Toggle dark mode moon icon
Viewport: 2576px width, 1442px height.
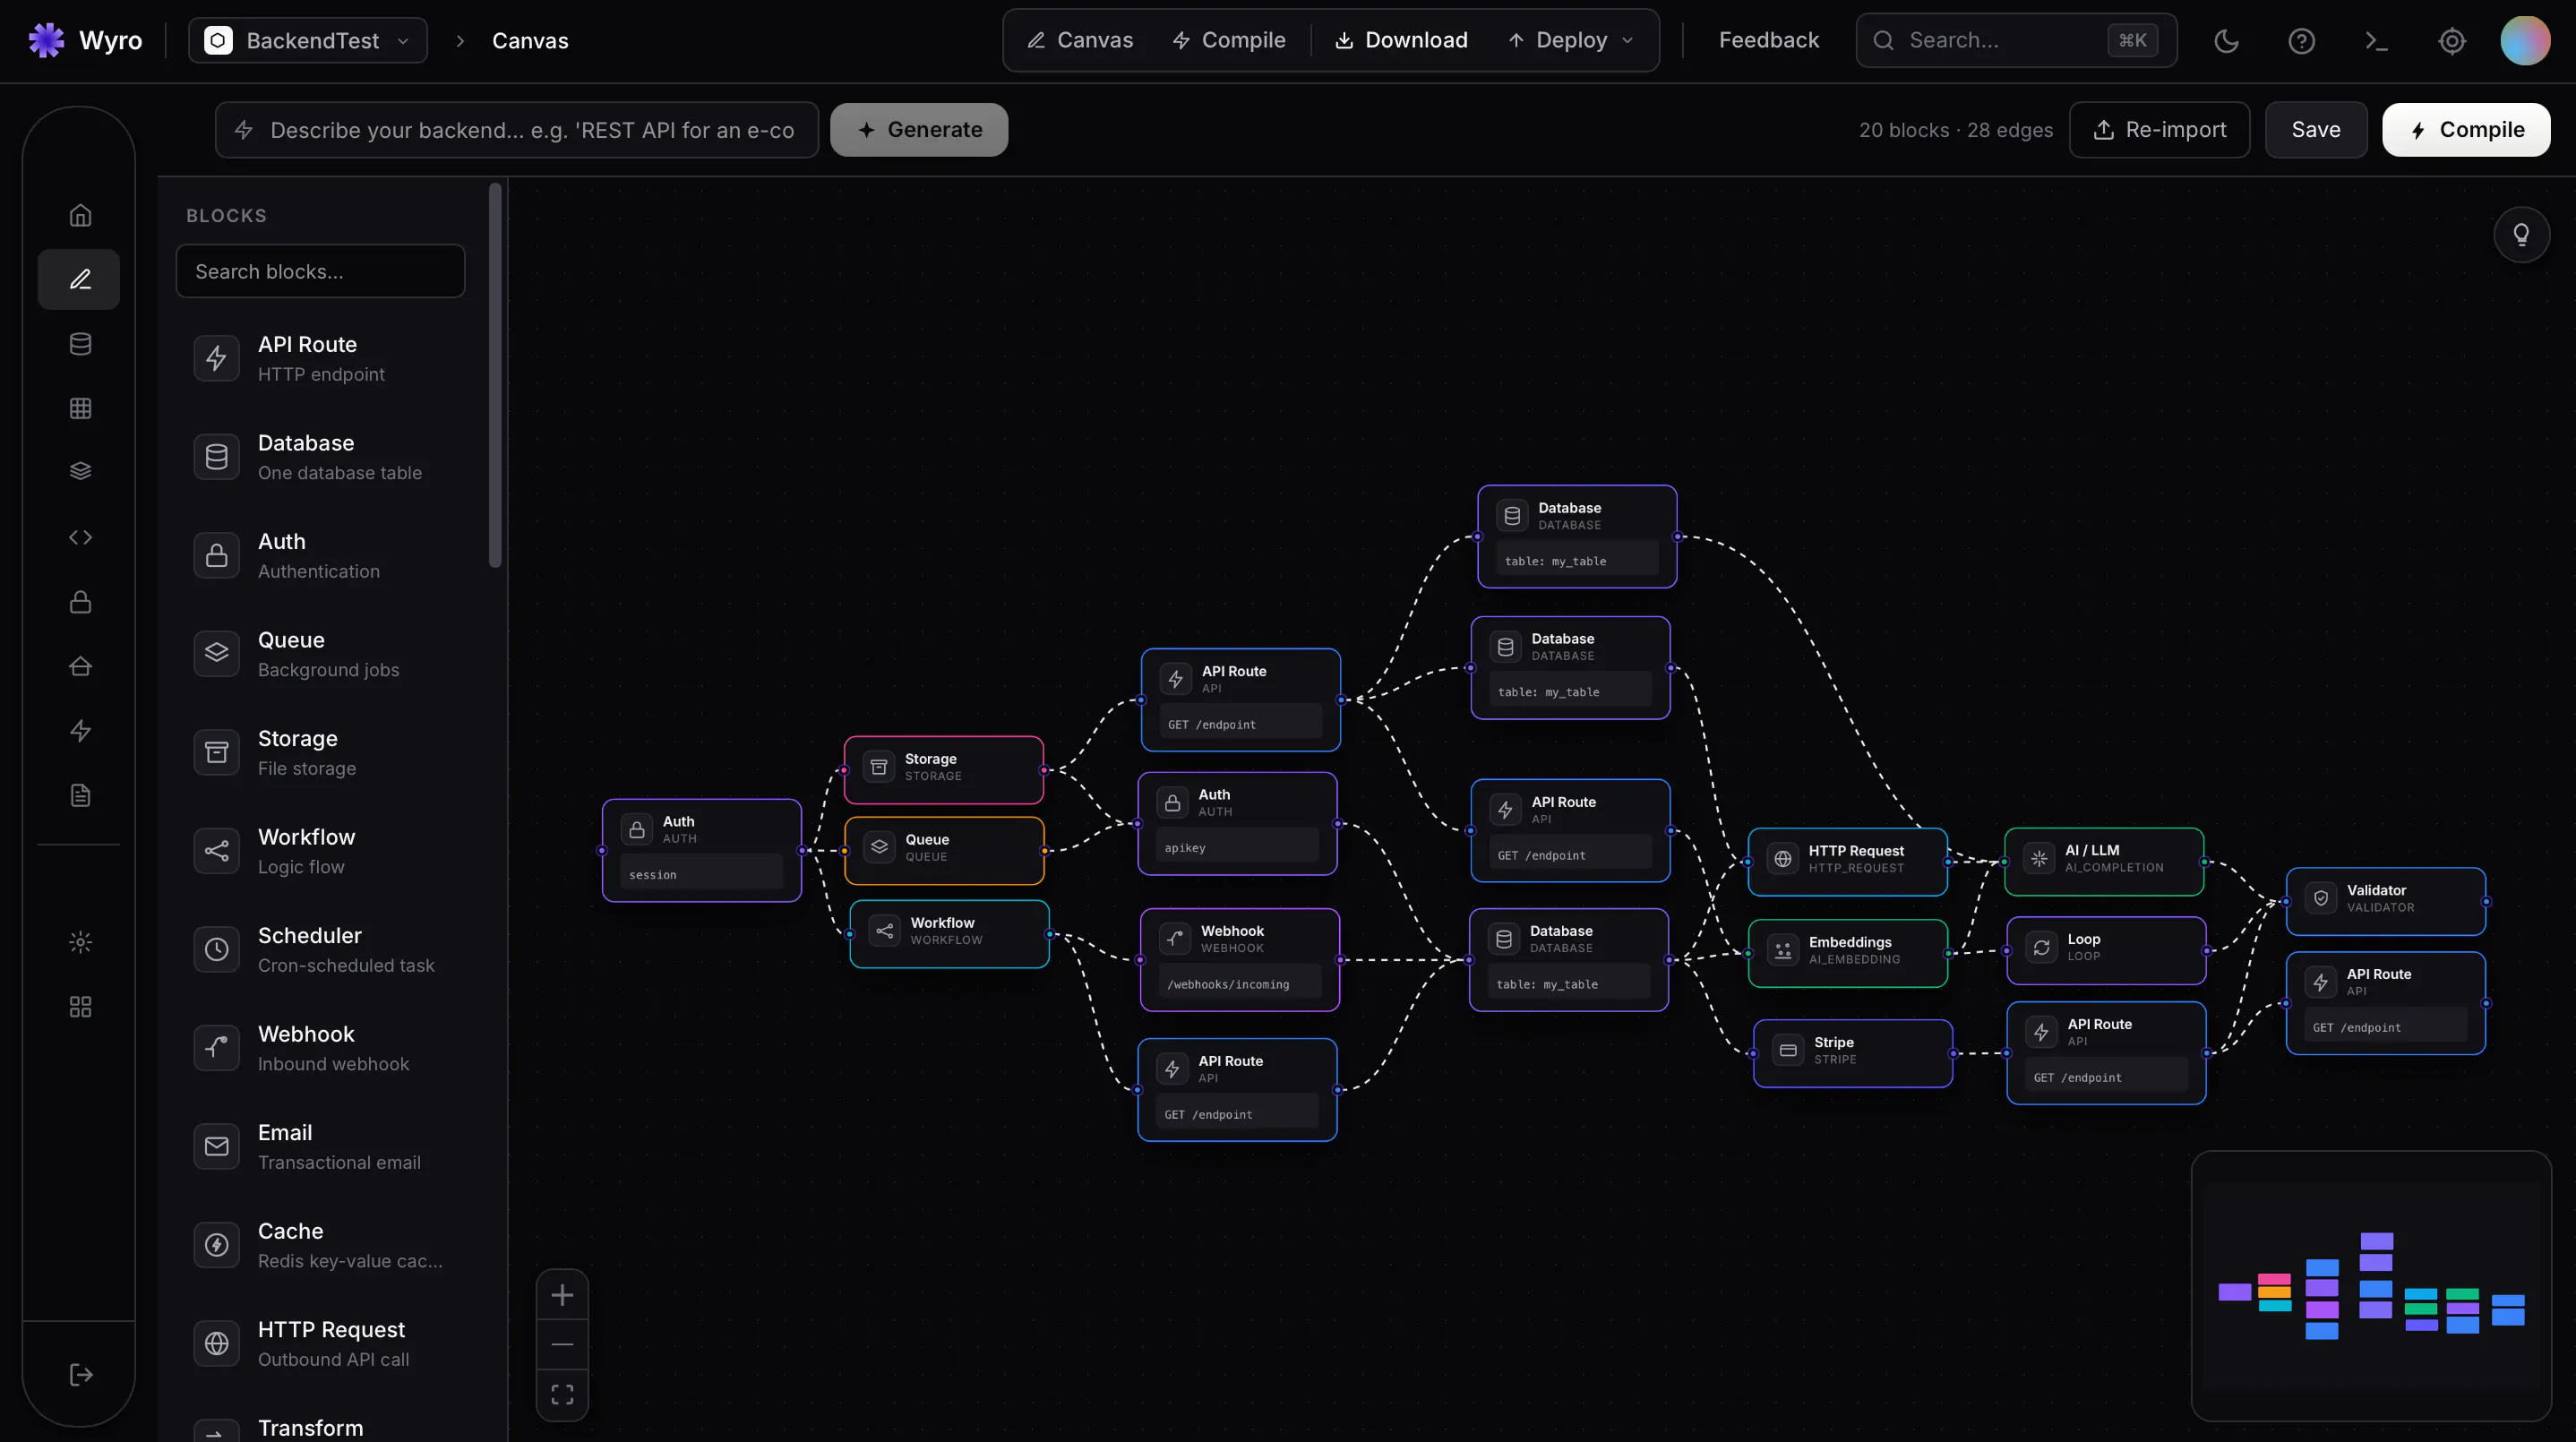click(x=2226, y=41)
